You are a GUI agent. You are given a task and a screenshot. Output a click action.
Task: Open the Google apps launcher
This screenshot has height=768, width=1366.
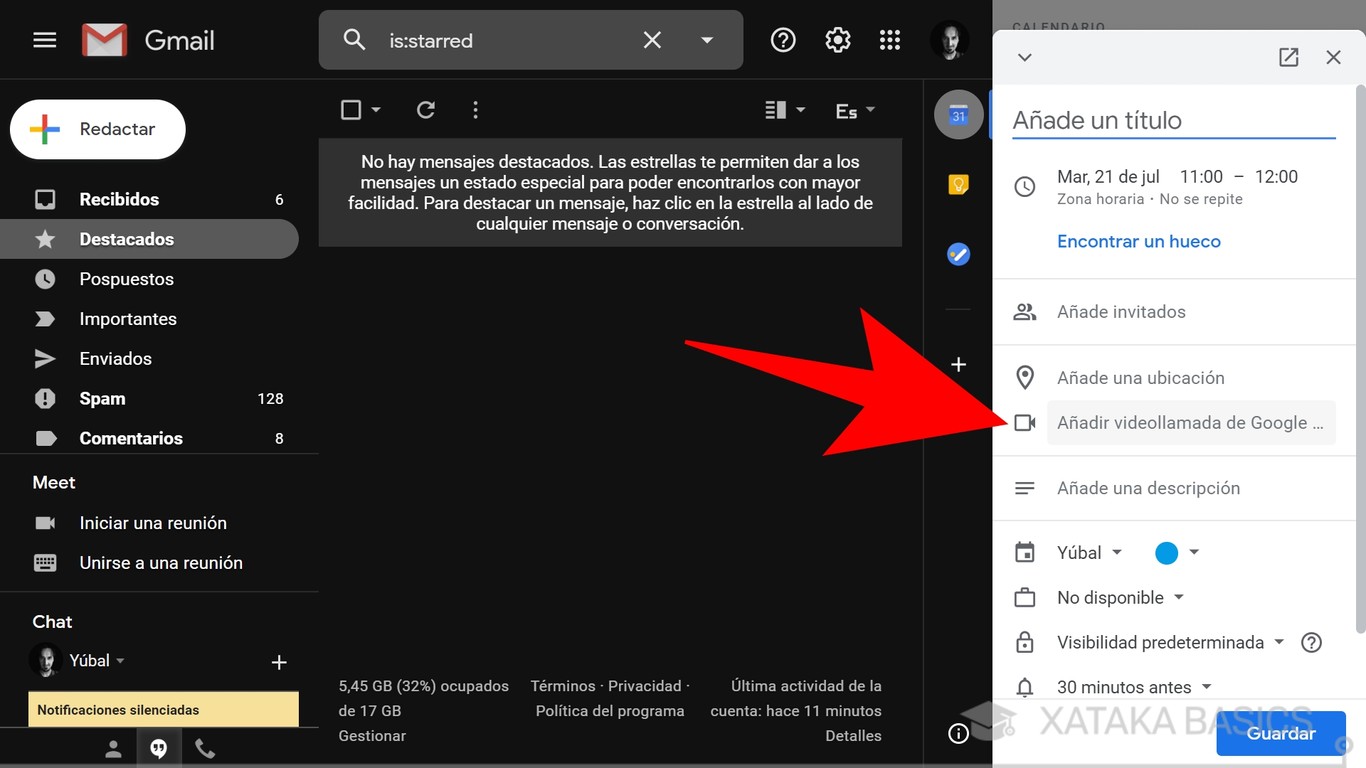click(x=890, y=40)
